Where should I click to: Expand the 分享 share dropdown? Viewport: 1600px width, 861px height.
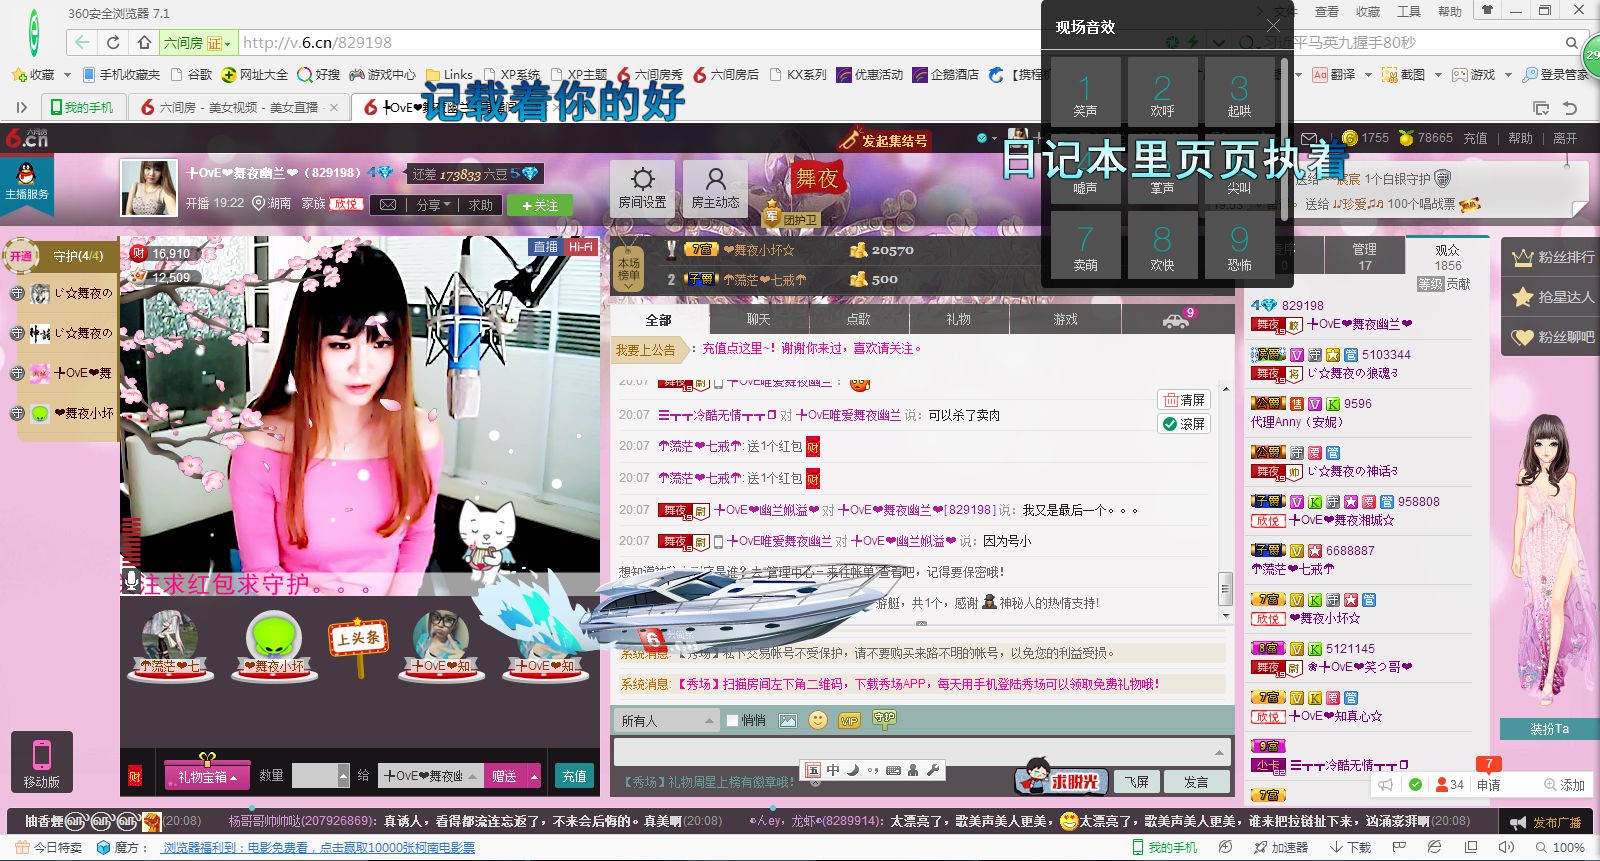(x=433, y=204)
